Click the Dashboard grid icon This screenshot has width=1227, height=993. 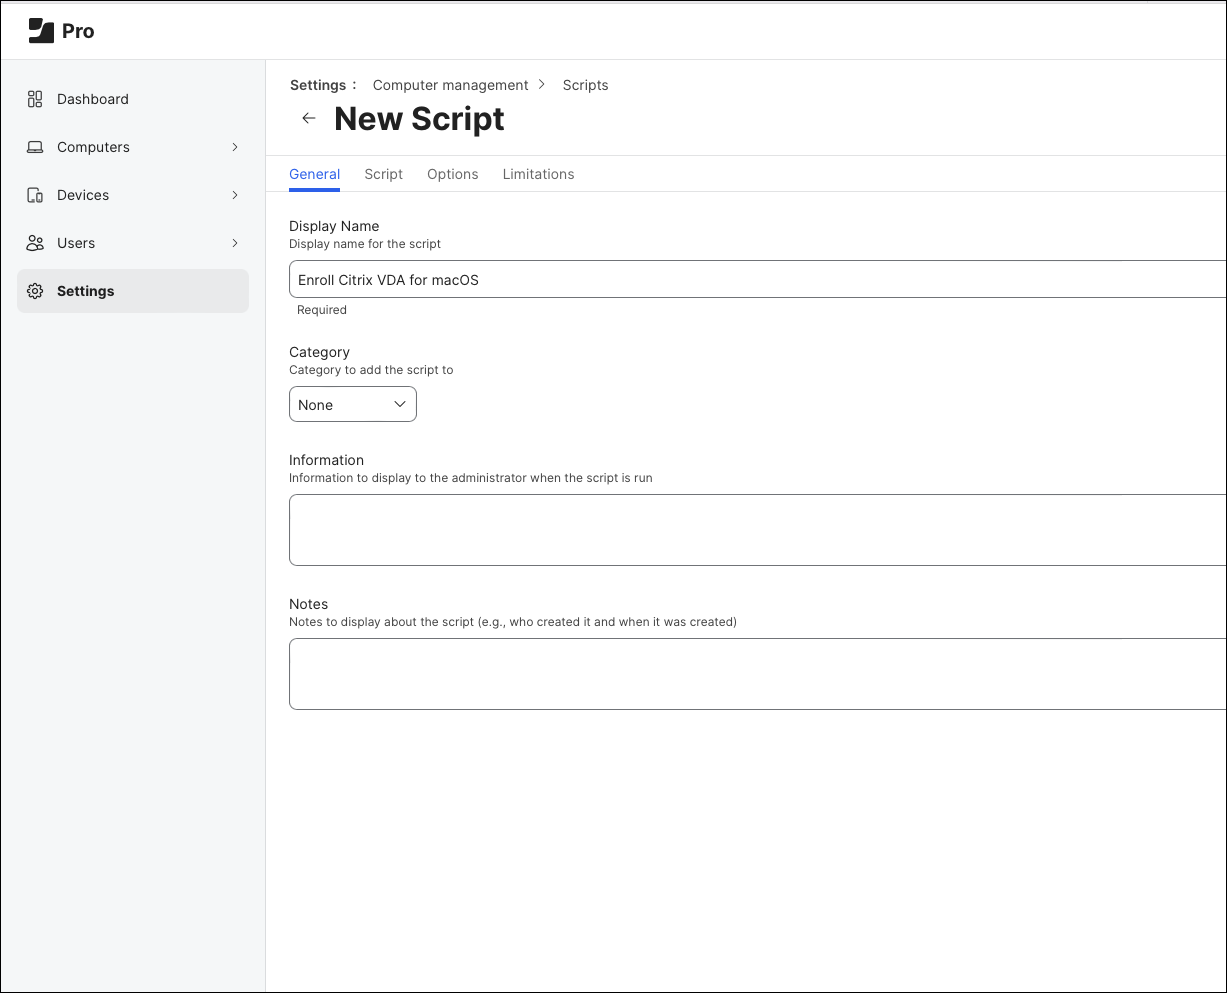(x=35, y=99)
